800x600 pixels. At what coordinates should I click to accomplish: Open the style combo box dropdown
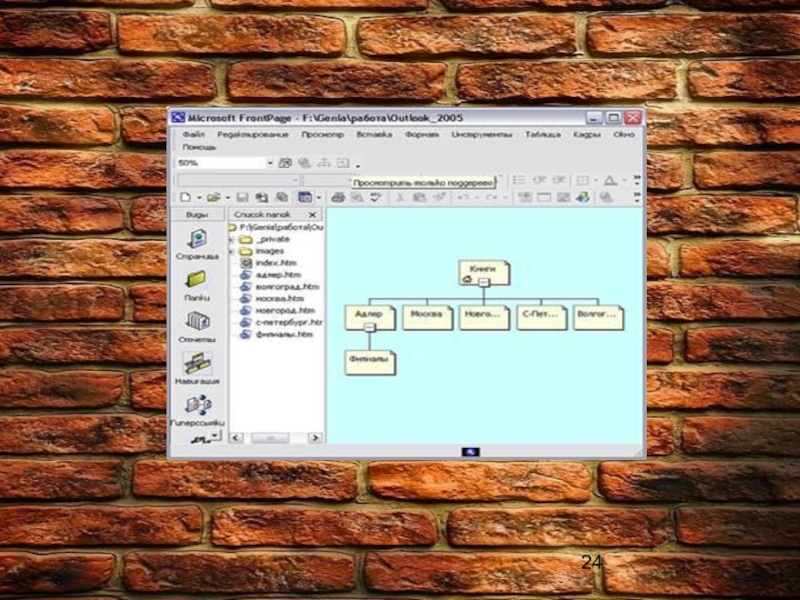(x=295, y=180)
